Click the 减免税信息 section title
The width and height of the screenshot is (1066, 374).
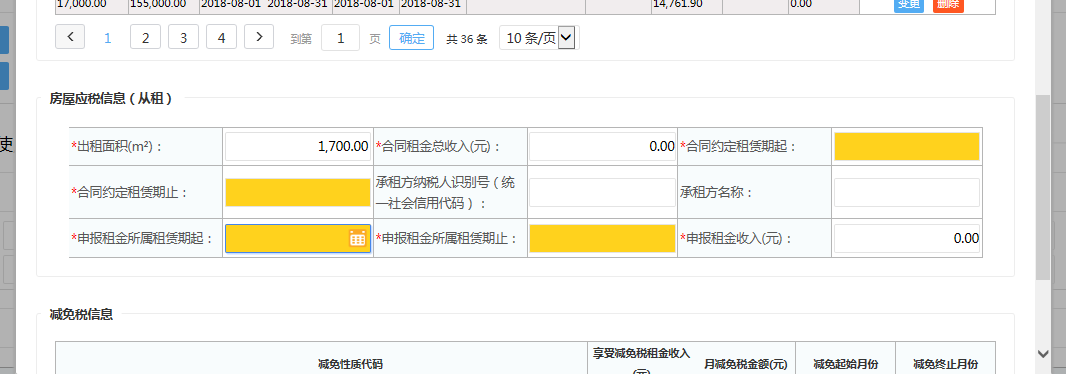[x=82, y=314]
